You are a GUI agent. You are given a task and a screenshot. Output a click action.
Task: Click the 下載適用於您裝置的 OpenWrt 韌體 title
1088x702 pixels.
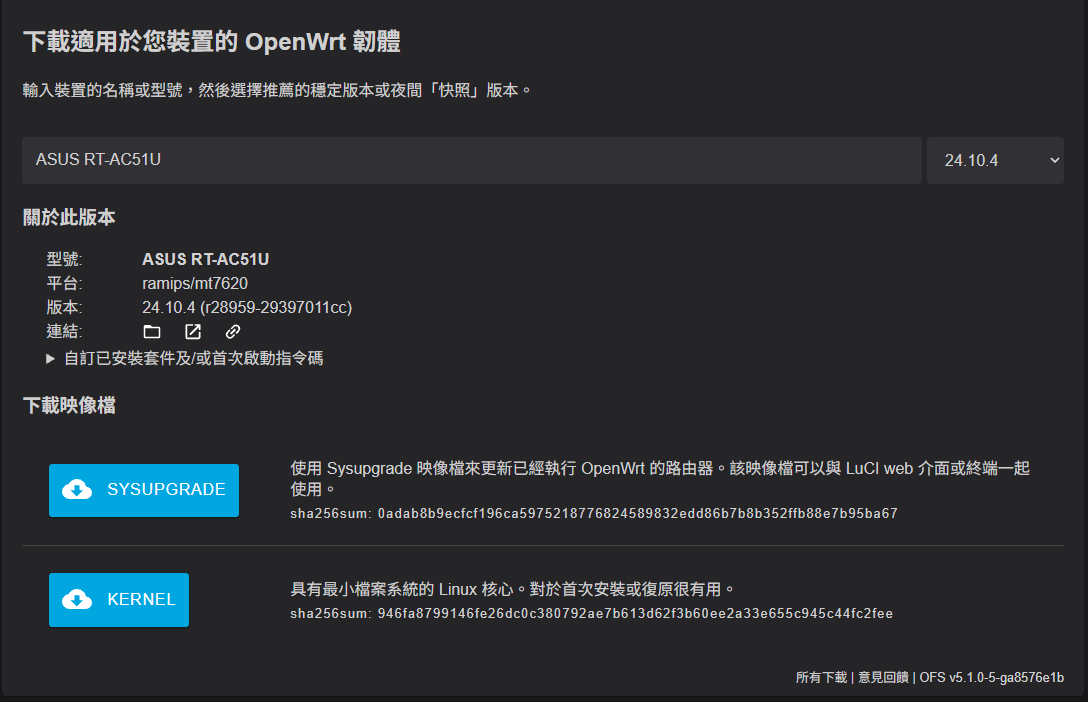(x=212, y=42)
